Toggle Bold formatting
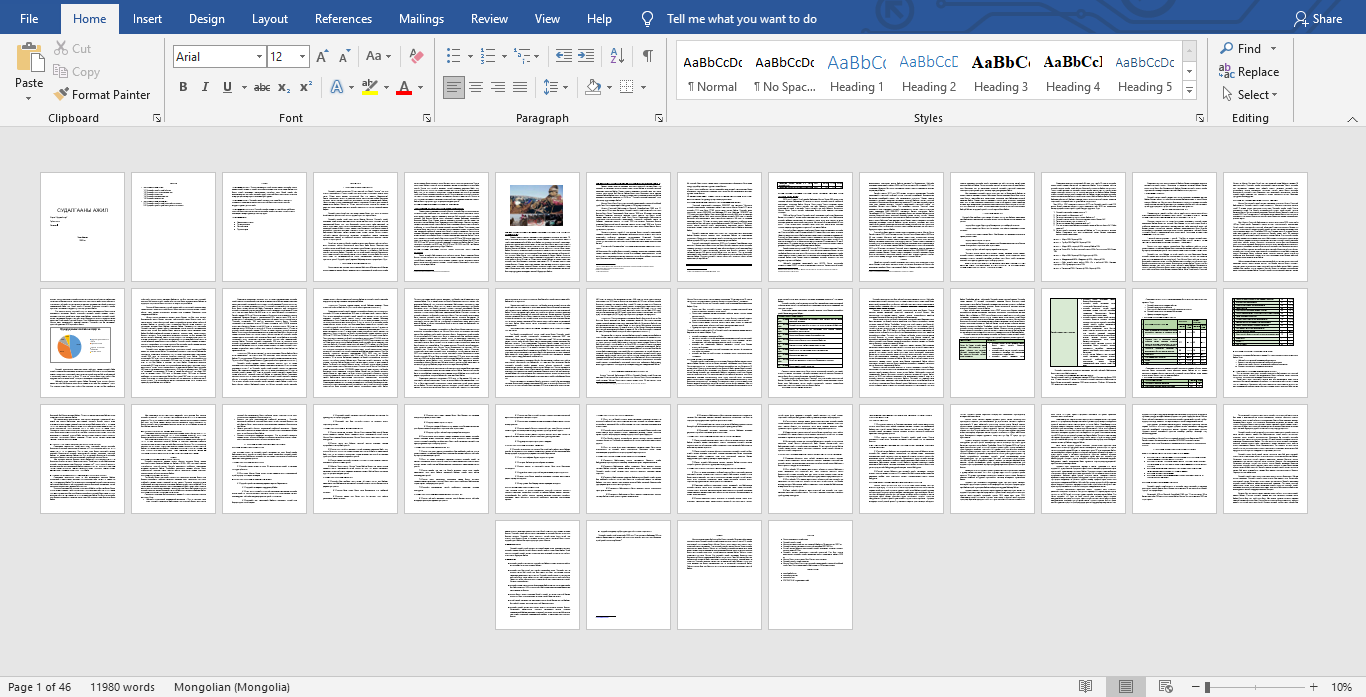The height and width of the screenshot is (697, 1366). [183, 87]
